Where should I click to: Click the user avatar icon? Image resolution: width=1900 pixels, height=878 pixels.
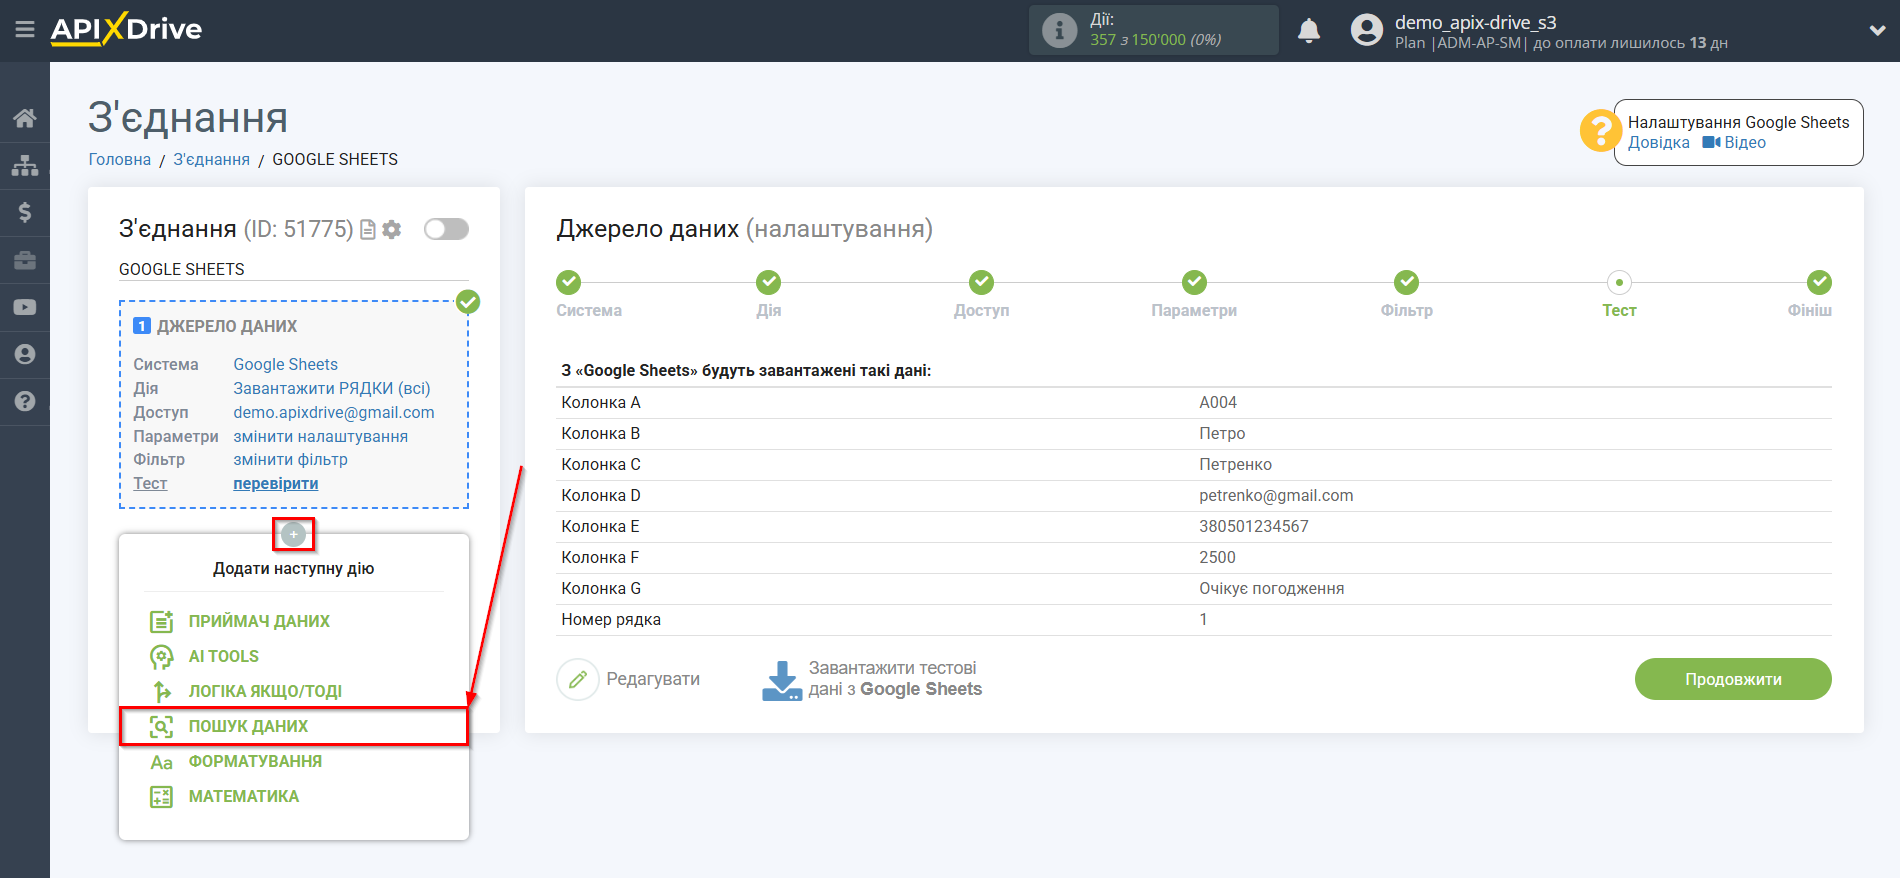coord(1366,30)
